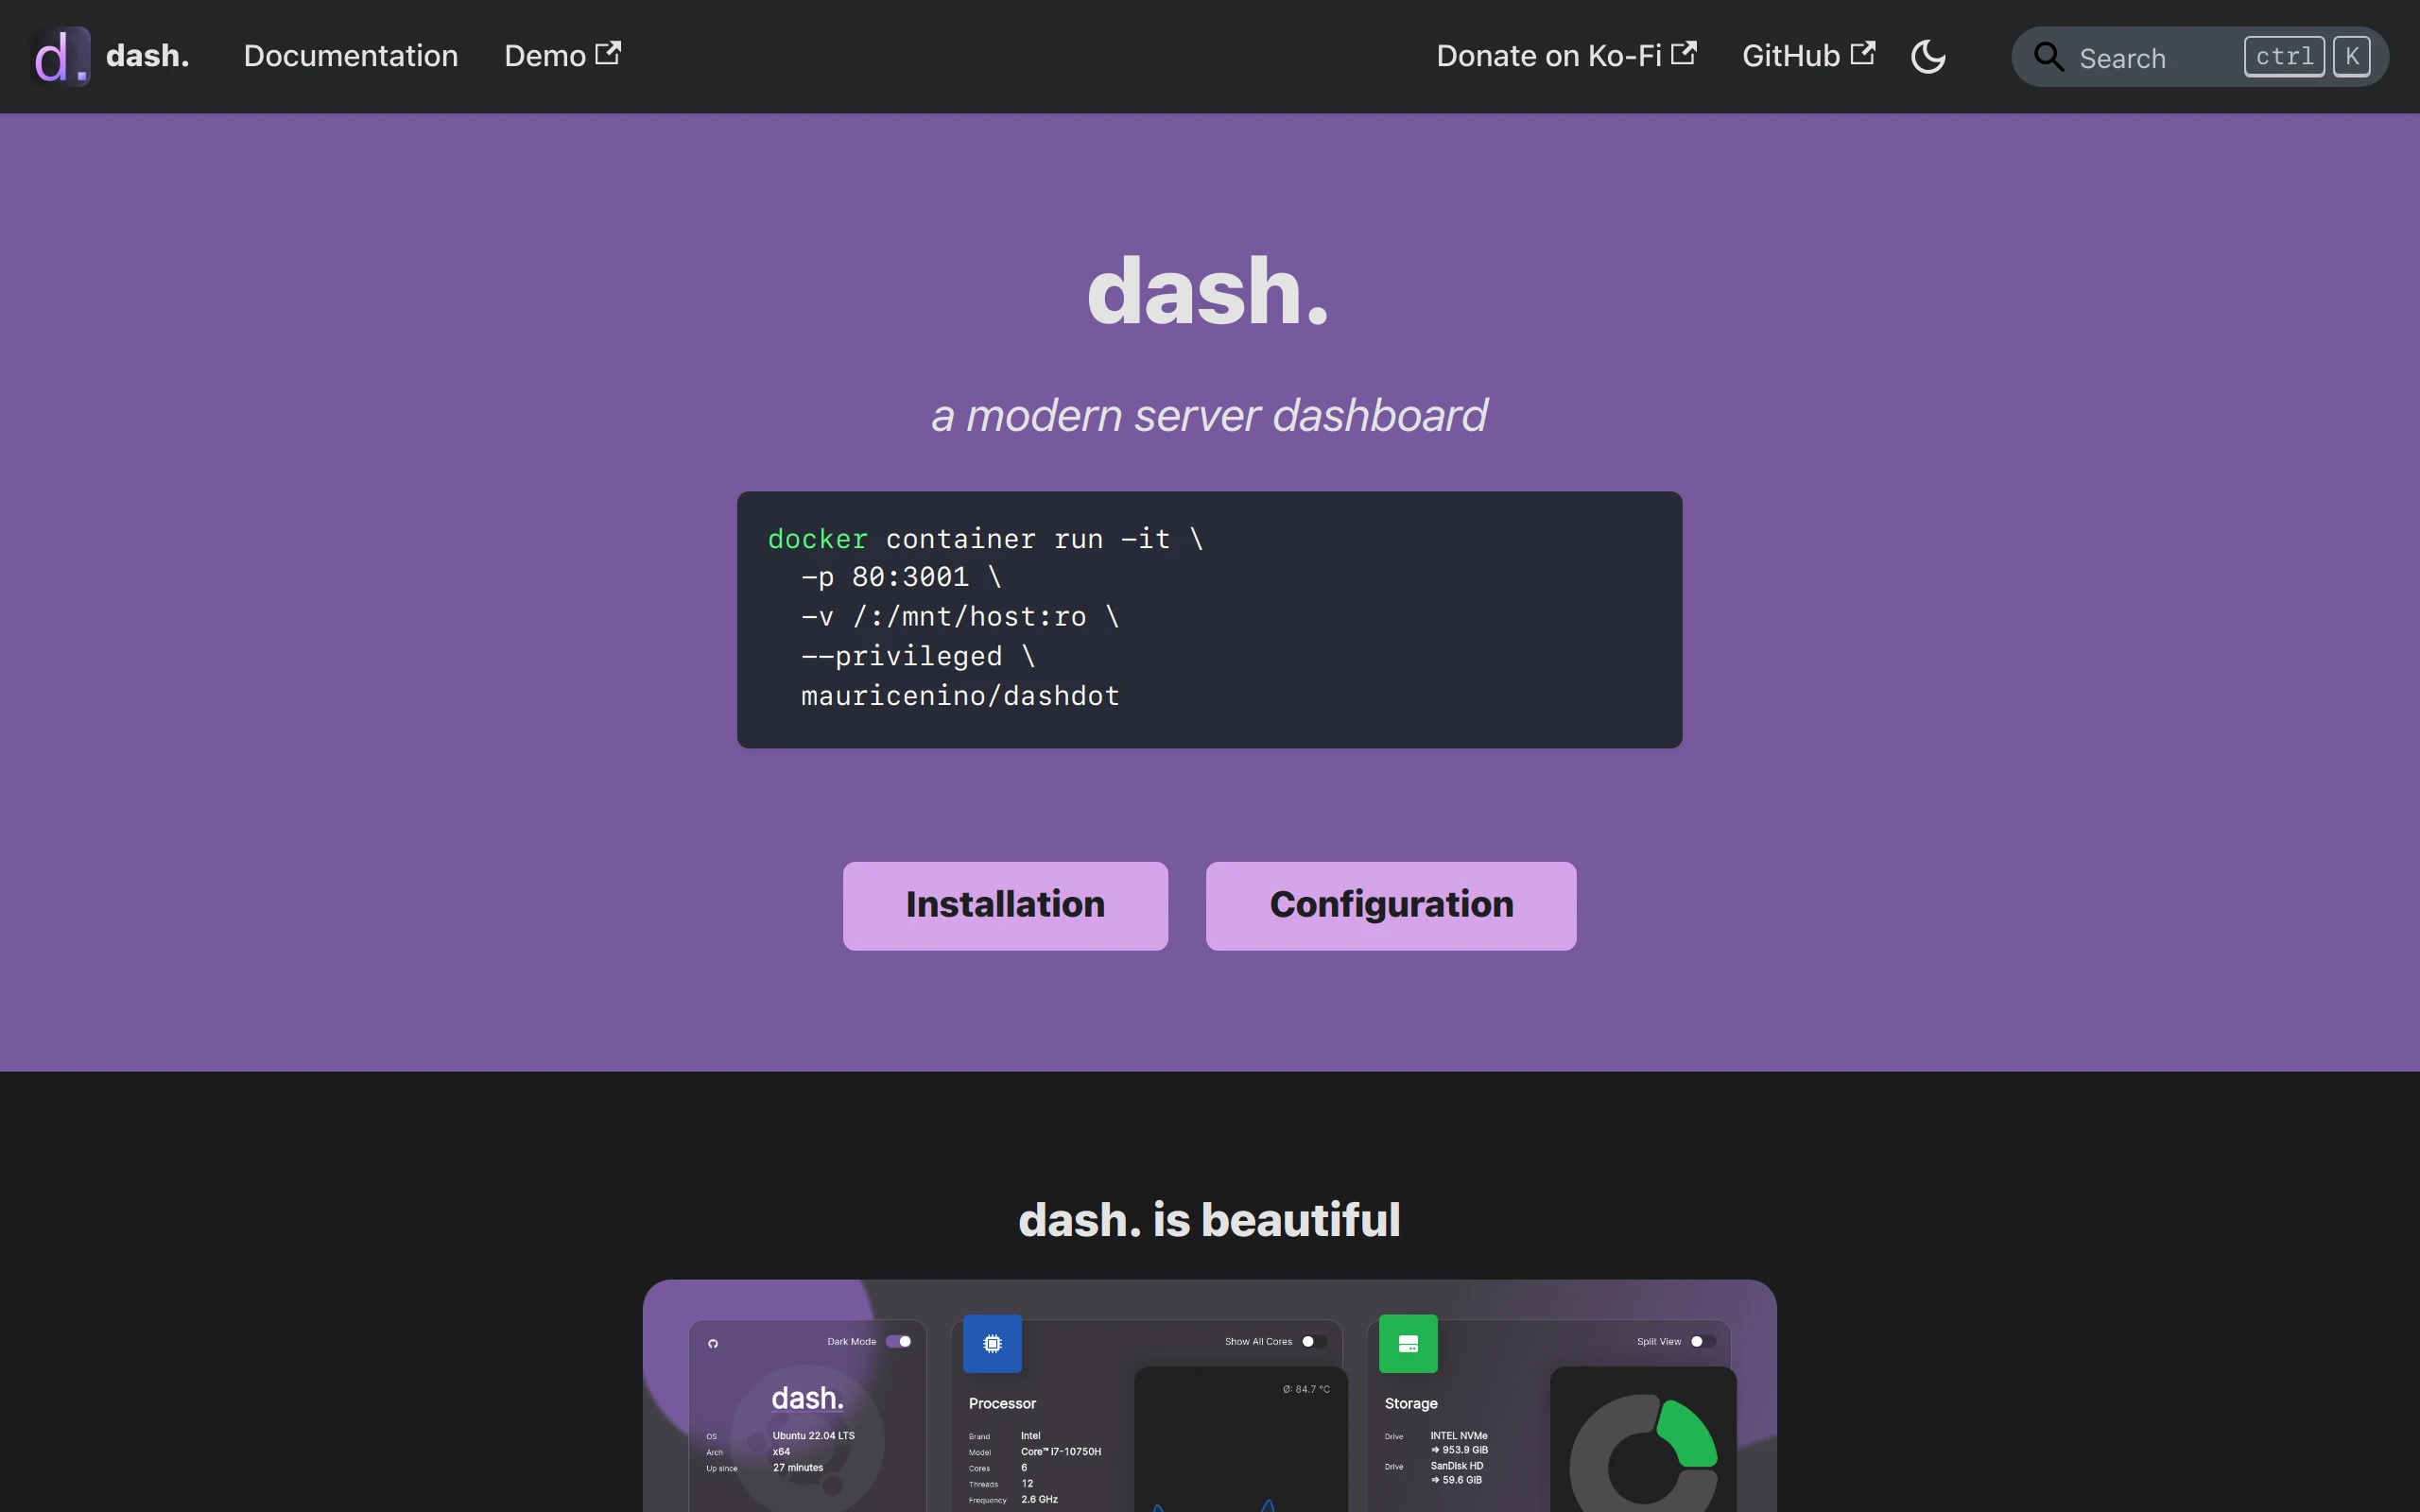Visit the GitHub repository link
Screen dimensions: 2420x1512
pyautogui.click(x=1790, y=56)
